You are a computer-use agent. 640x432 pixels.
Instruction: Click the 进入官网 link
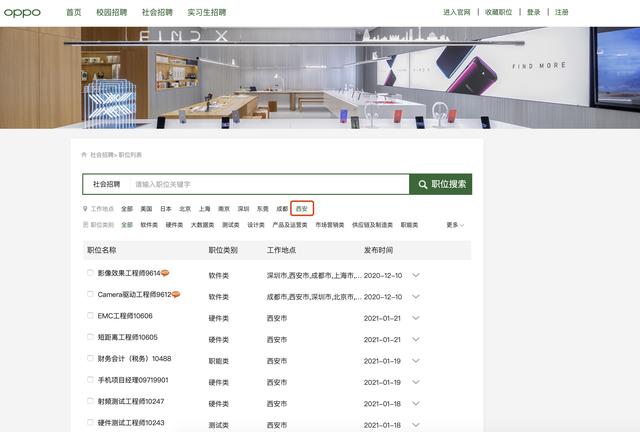457,12
